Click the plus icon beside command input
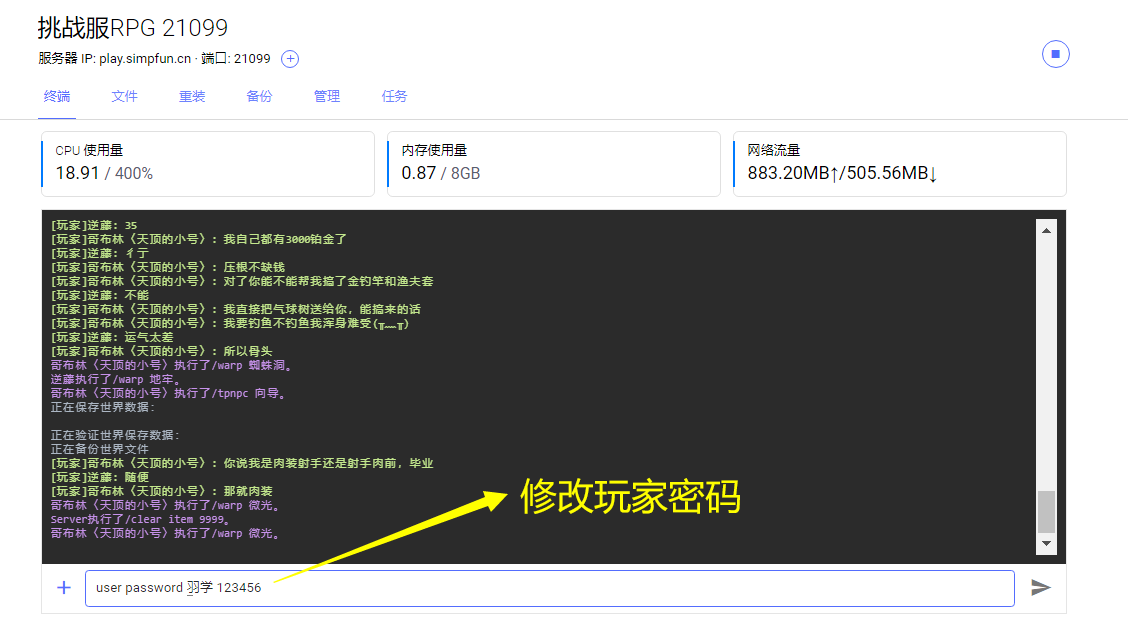 pos(64,588)
